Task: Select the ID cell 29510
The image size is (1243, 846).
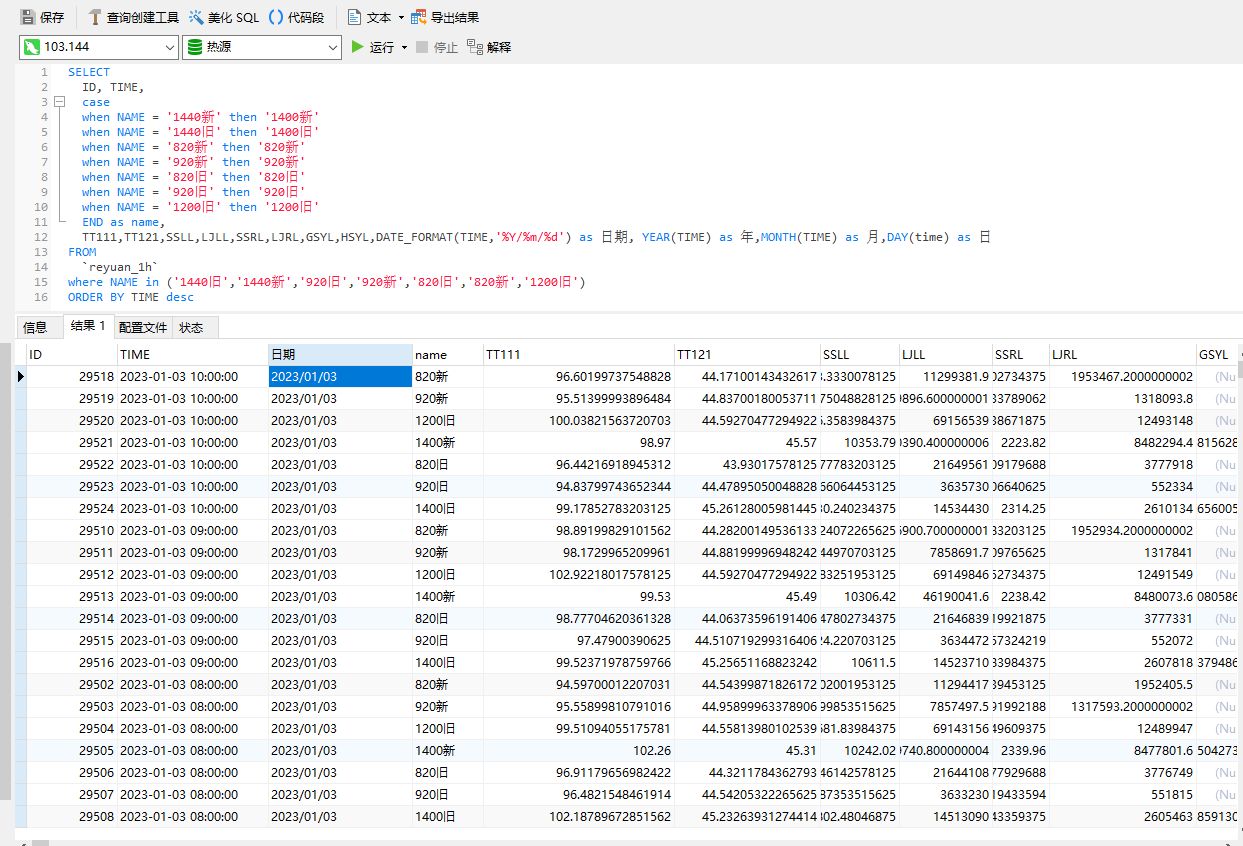Action: pyautogui.click(x=71, y=530)
